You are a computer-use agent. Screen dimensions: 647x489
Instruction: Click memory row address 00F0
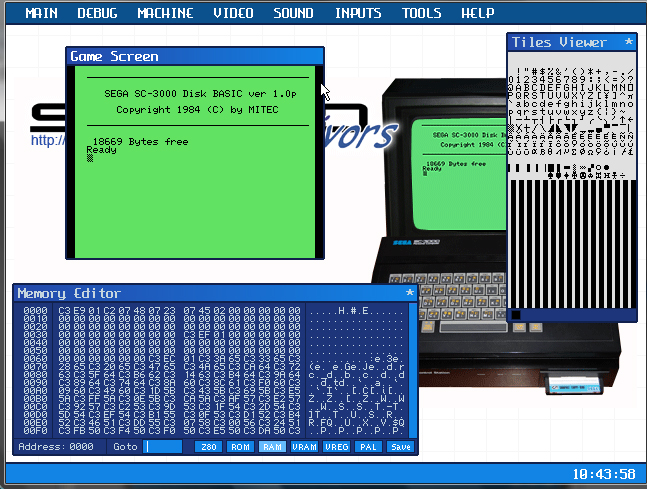coord(35,431)
